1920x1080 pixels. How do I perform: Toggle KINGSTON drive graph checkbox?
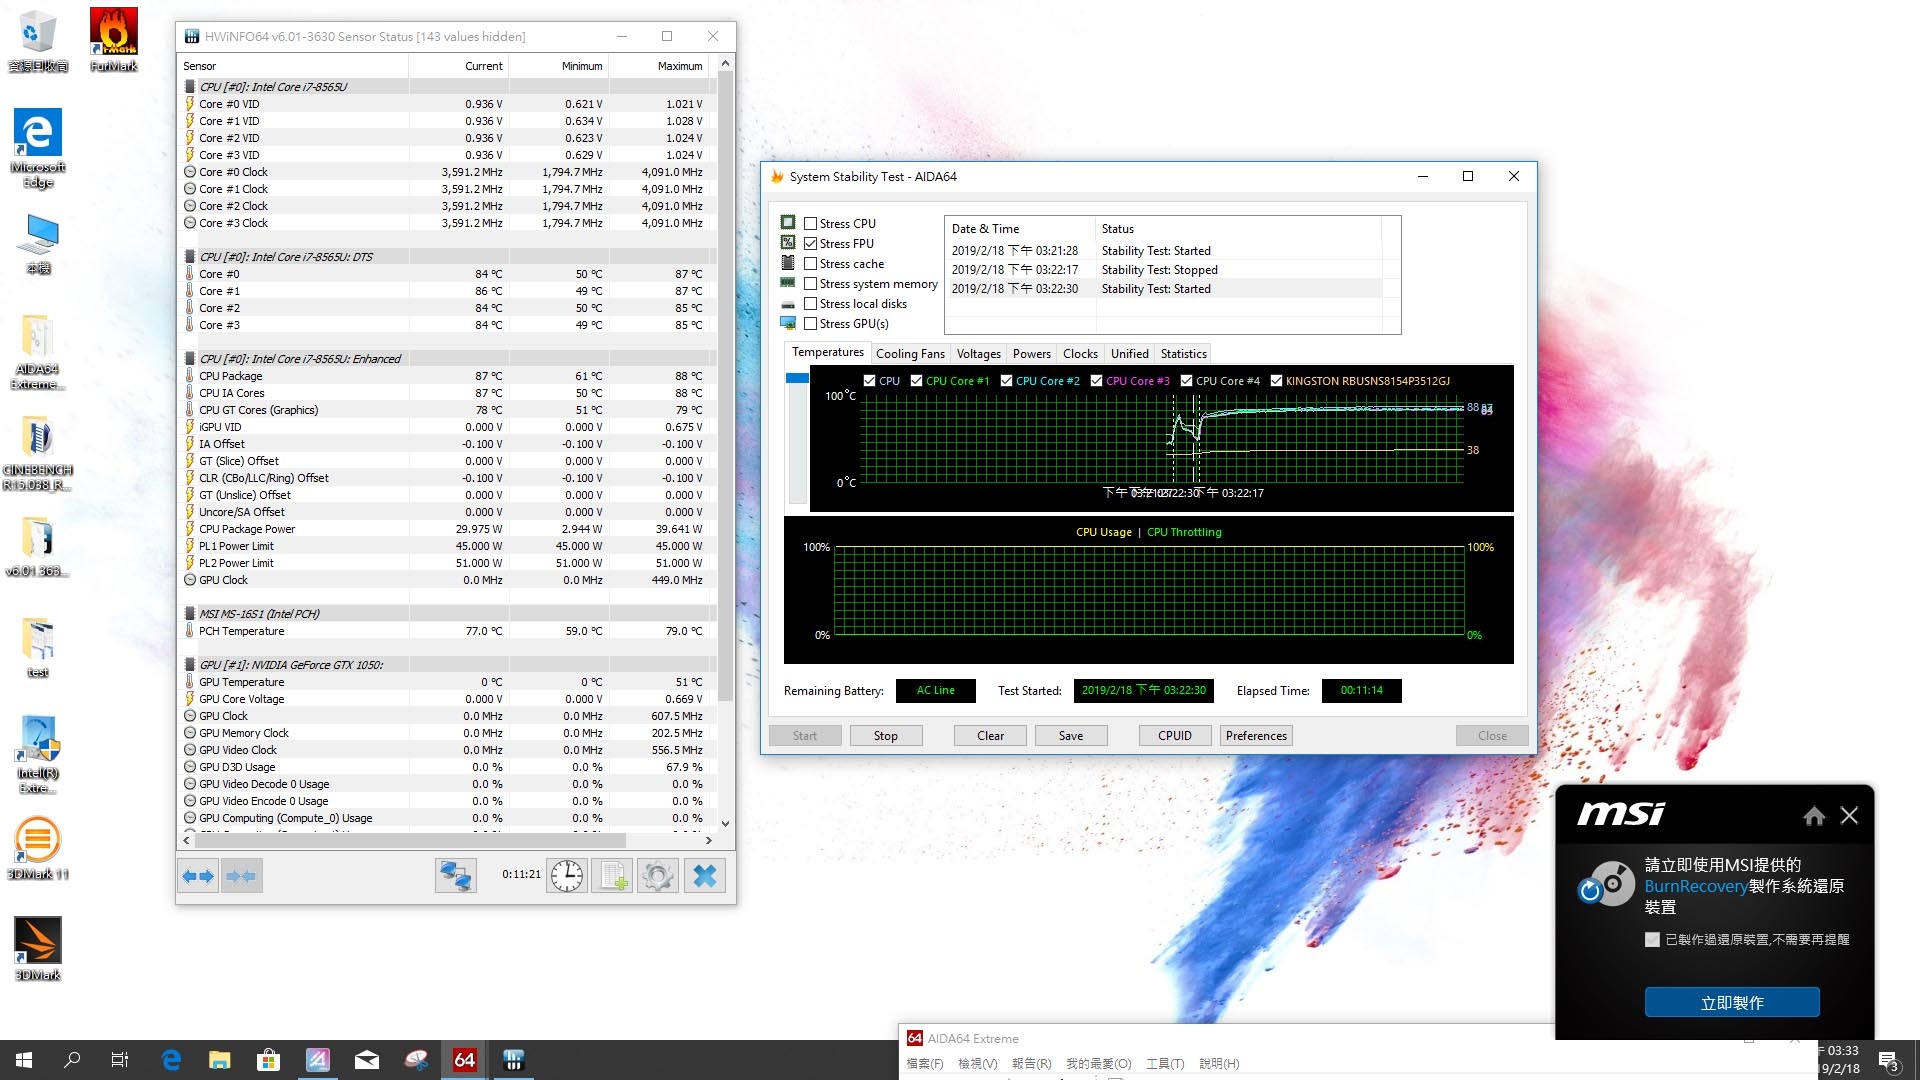click(1276, 381)
